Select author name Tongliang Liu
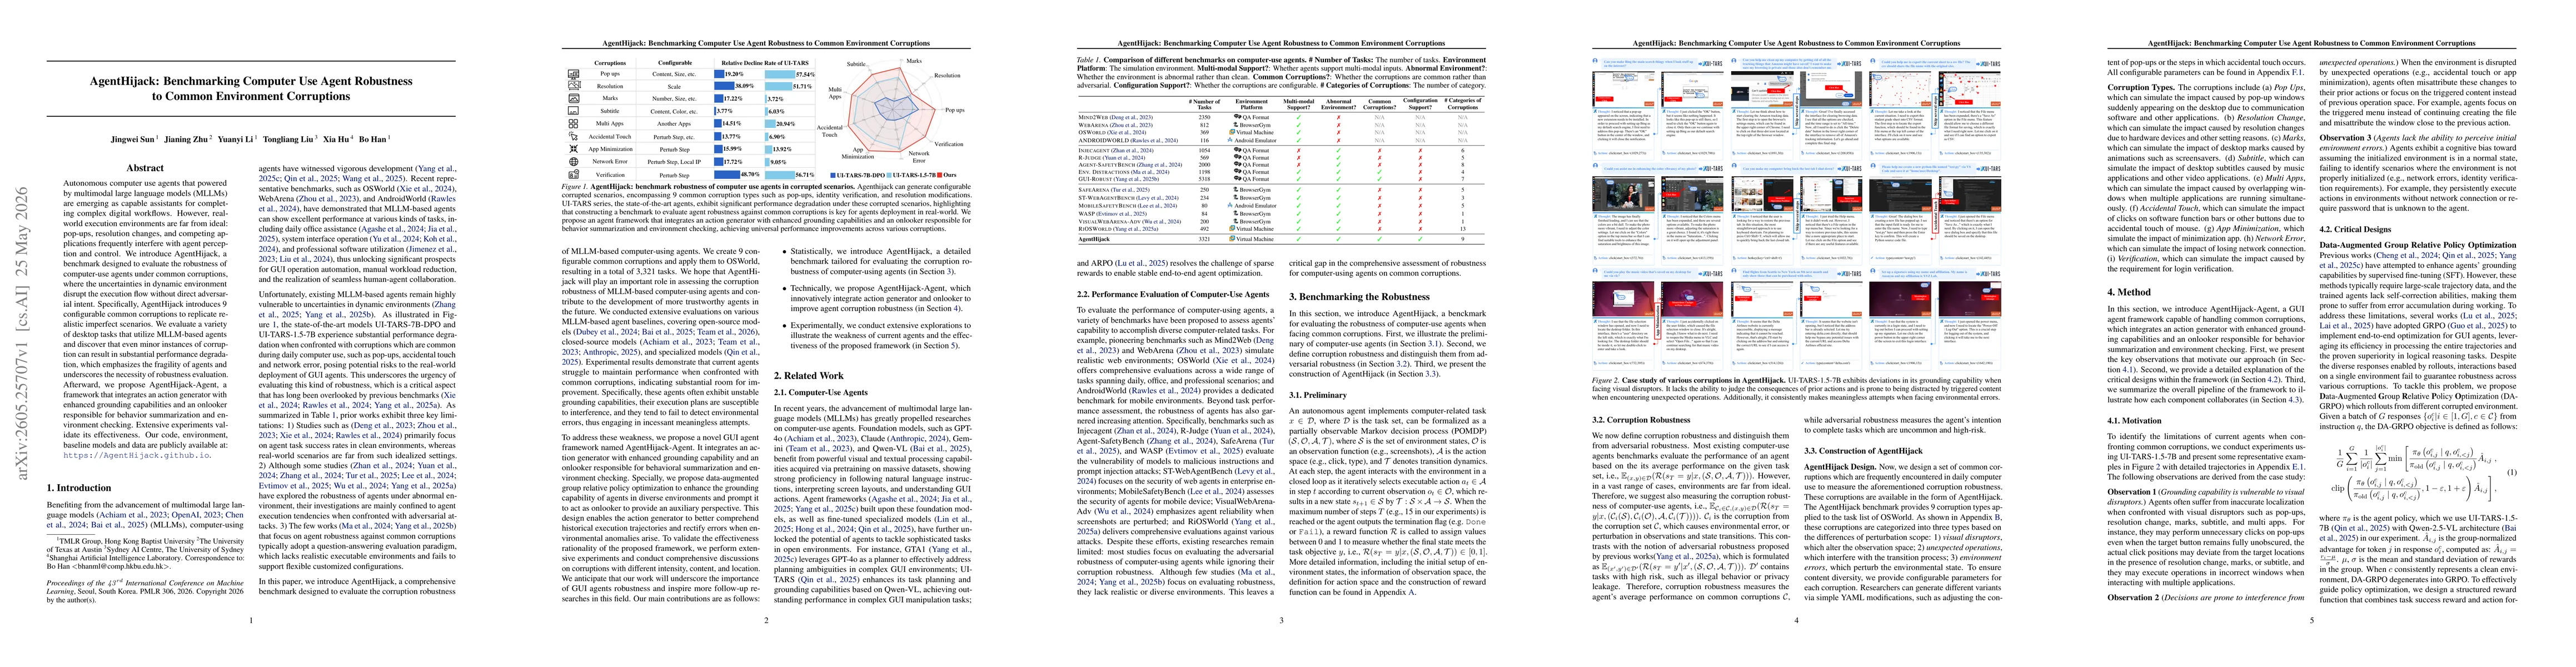 (x=289, y=139)
